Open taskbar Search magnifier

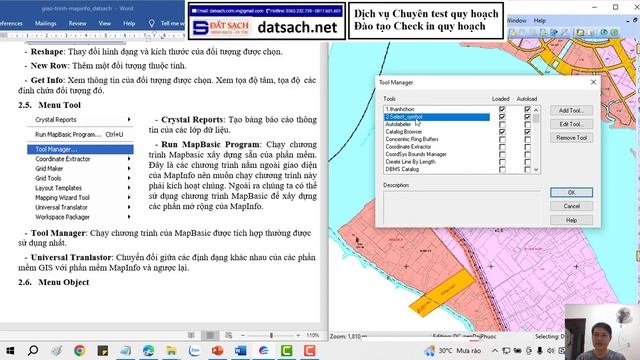coord(33,350)
